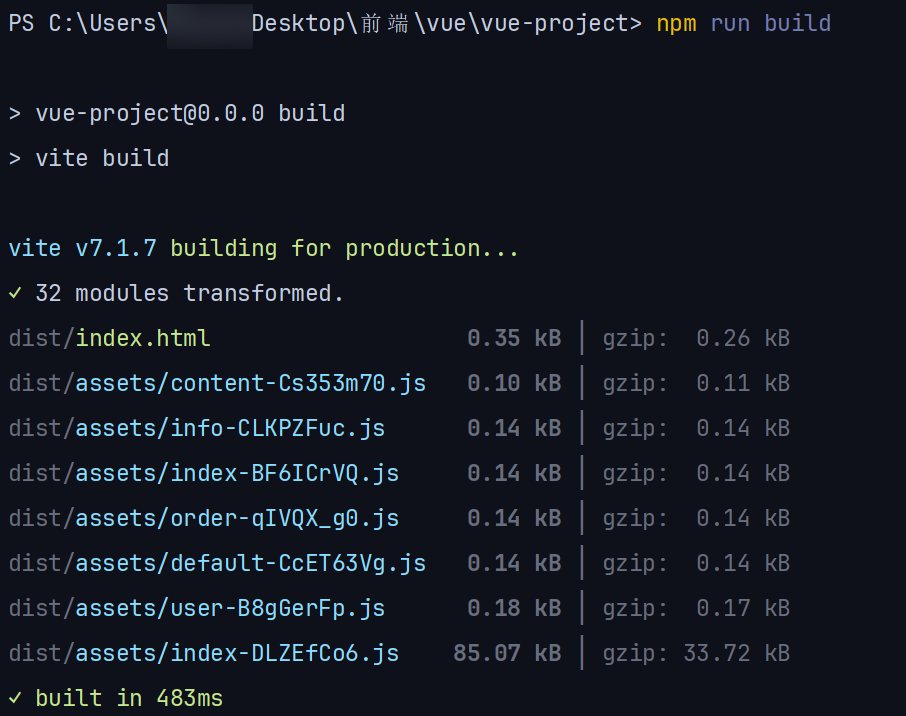This screenshot has width=906, height=716.
Task: Click the checkmark beside "32 modules transformed"
Action: click(x=14, y=293)
